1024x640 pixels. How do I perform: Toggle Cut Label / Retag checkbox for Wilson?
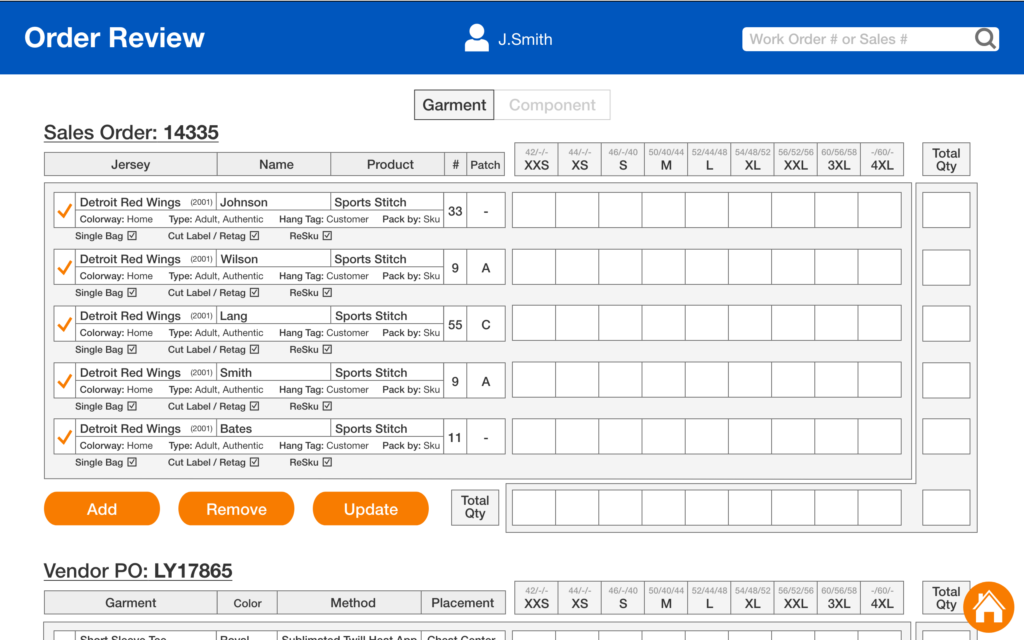(254, 293)
